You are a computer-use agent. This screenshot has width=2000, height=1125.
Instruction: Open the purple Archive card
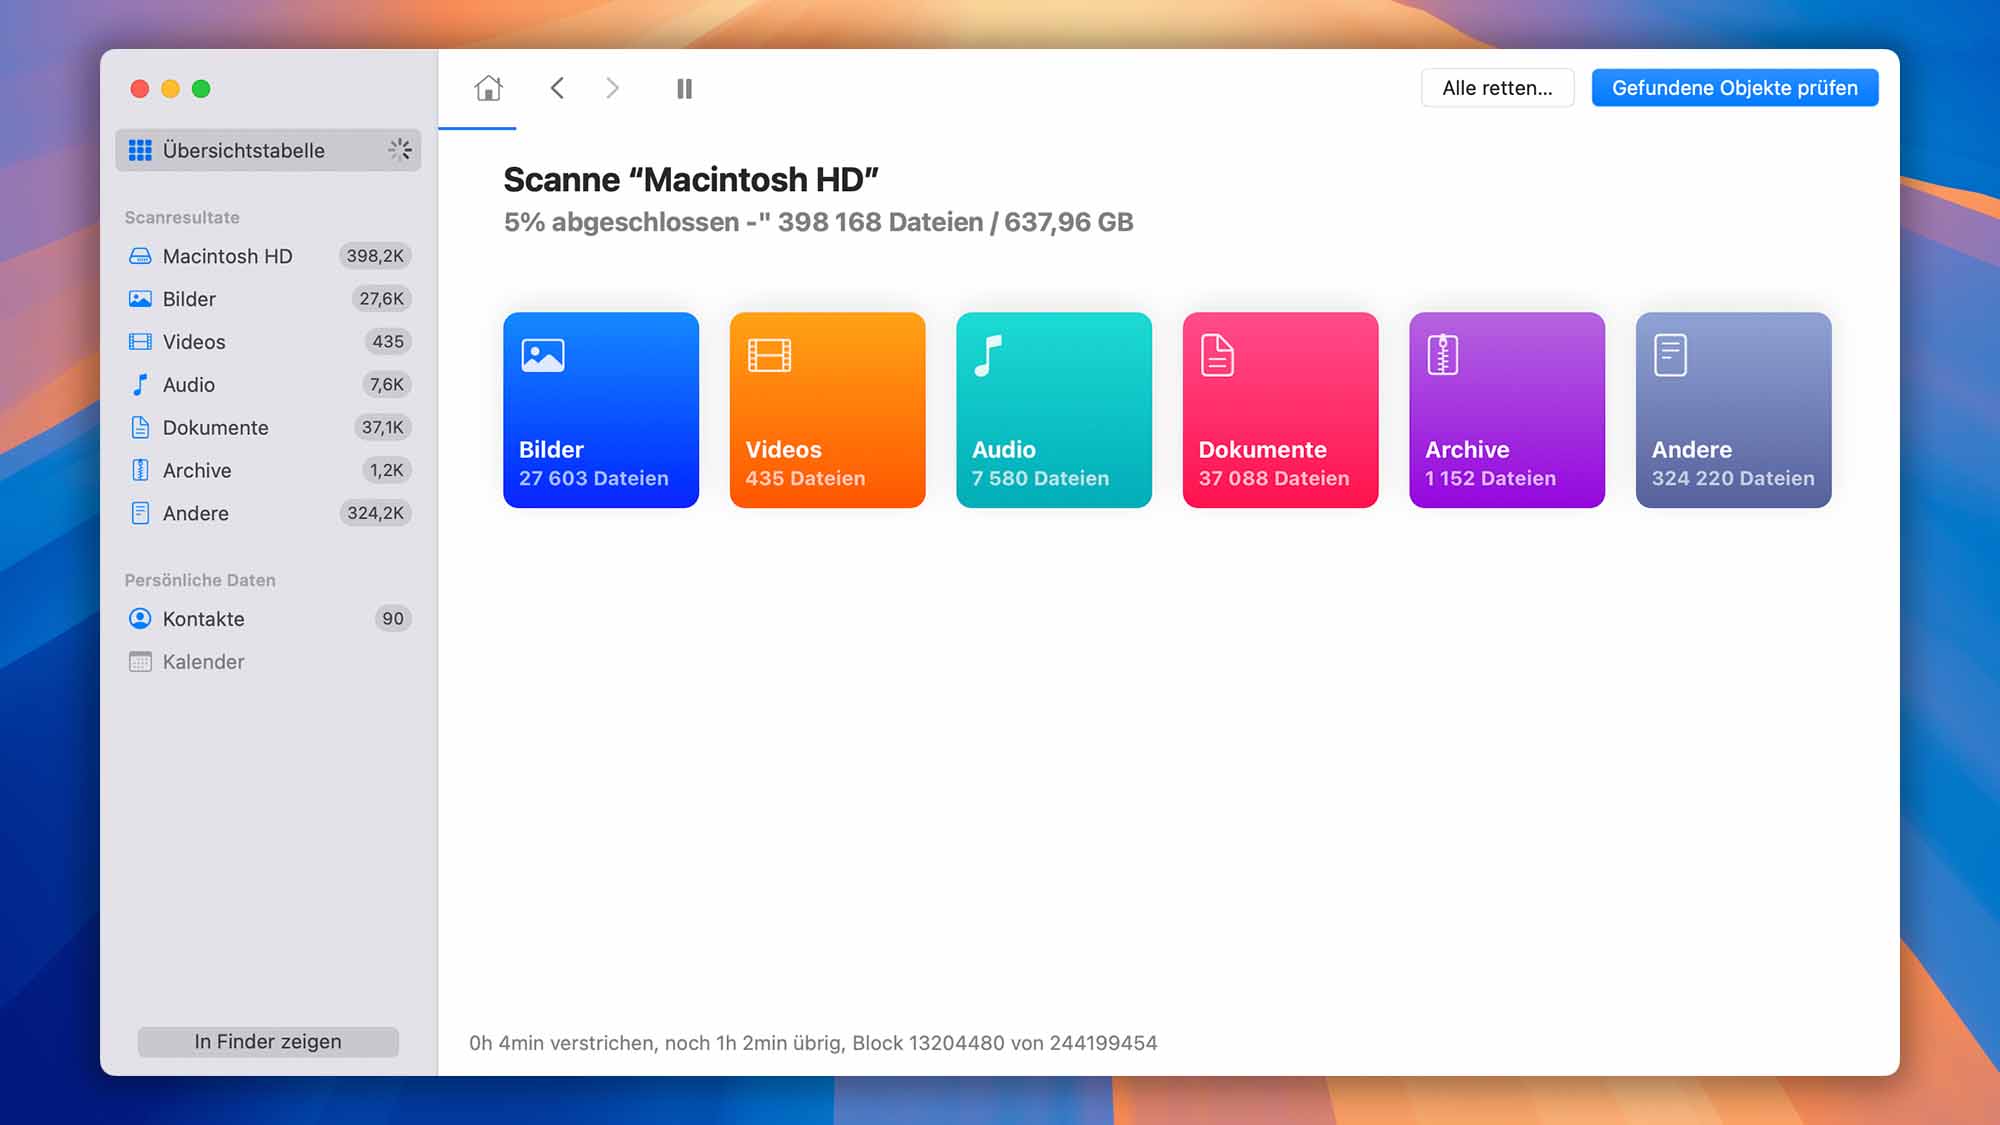tap(1507, 410)
